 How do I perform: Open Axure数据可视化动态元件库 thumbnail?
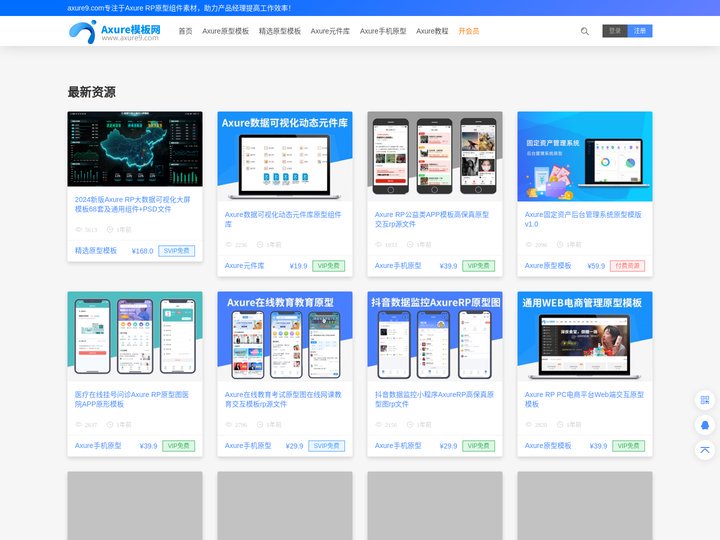[x=285, y=156]
